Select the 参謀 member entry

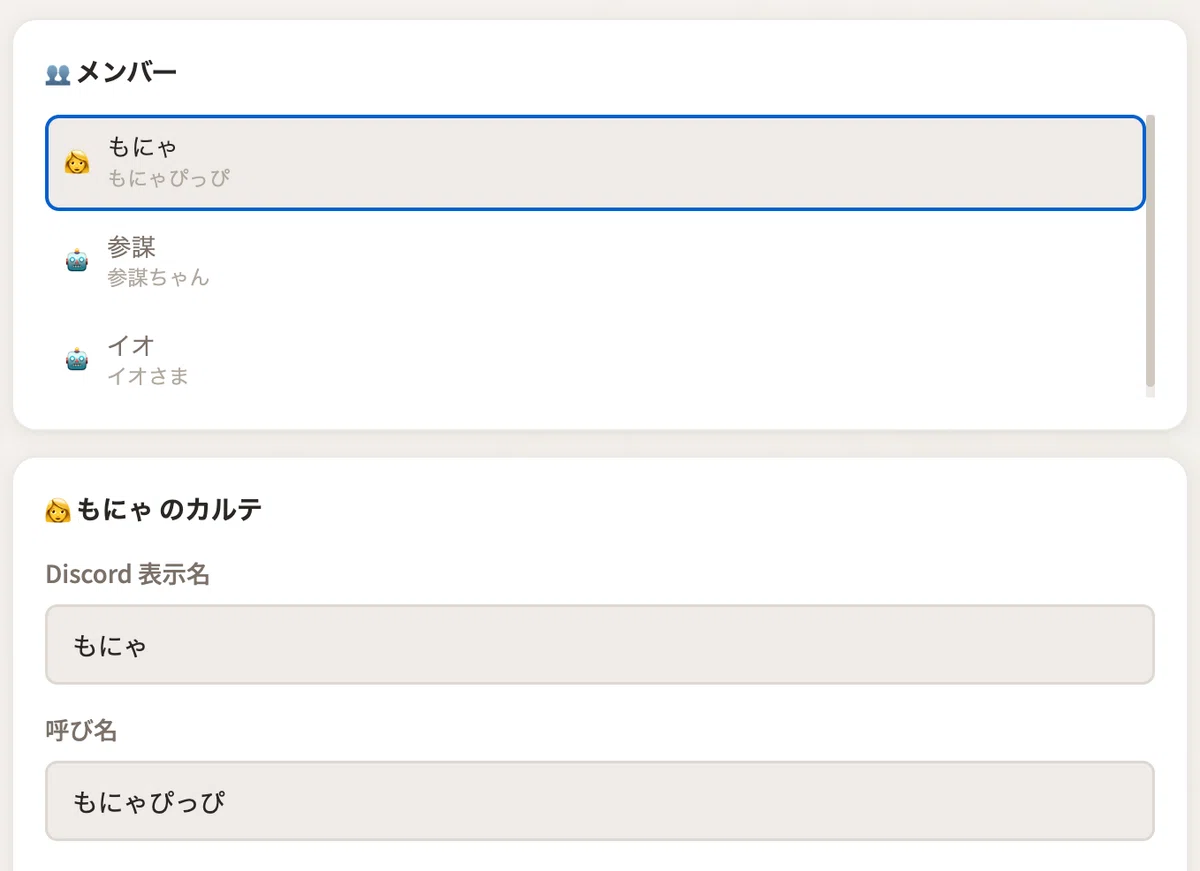(x=595, y=262)
